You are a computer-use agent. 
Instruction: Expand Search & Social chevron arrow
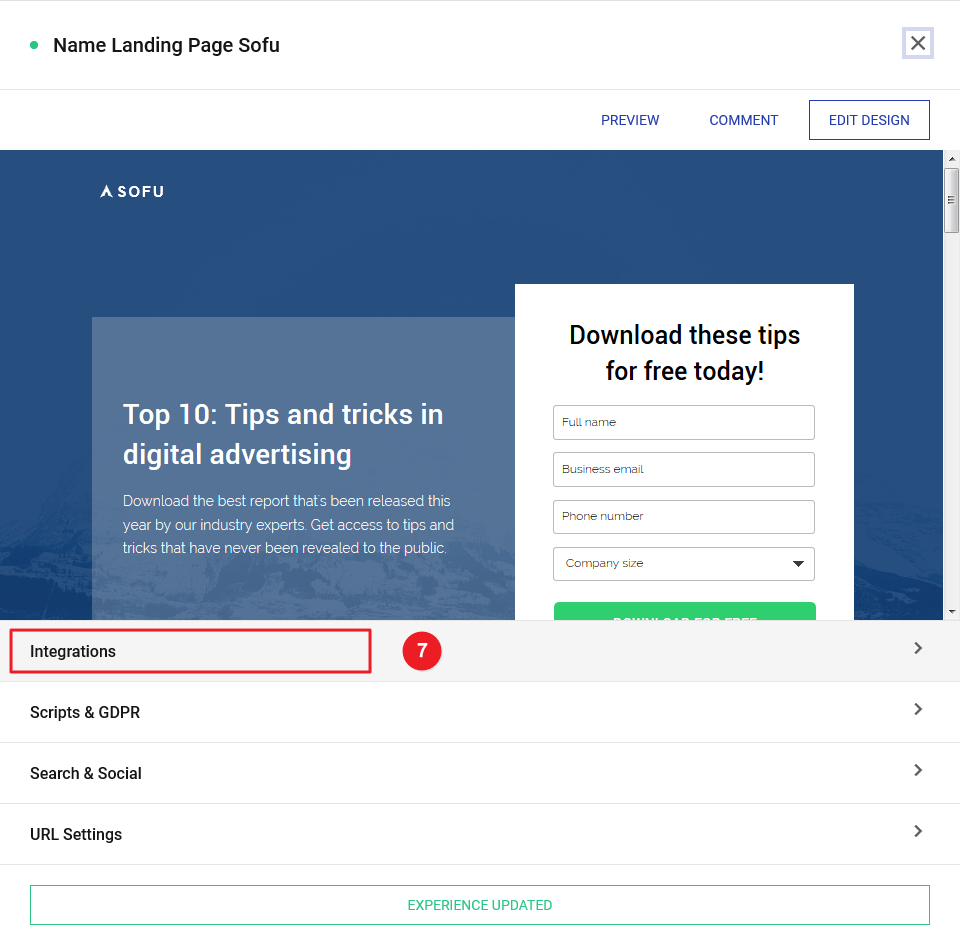point(918,770)
